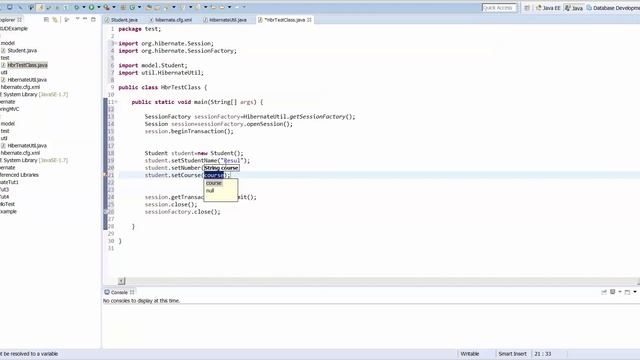Select first HibernateUtil.java under CRUDExample project

tap(27, 80)
